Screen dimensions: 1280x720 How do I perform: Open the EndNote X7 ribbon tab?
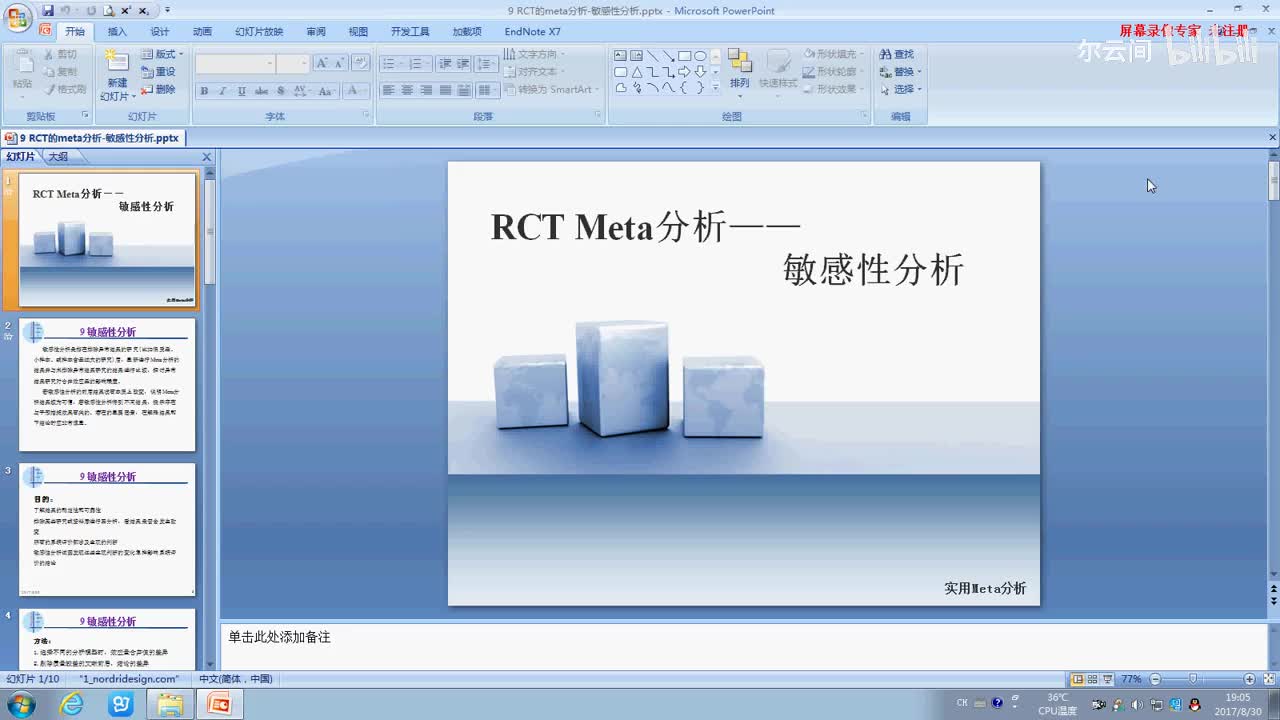click(532, 32)
